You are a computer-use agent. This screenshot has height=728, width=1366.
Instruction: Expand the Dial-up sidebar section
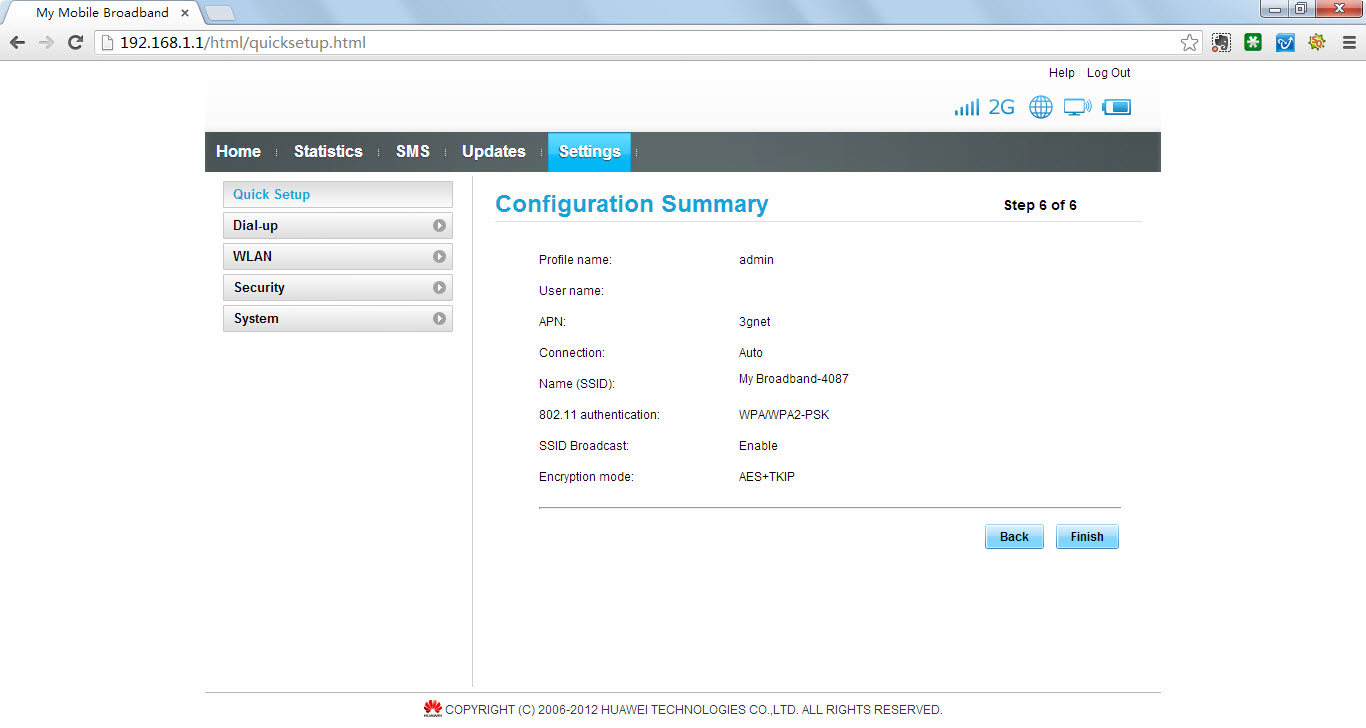click(338, 226)
